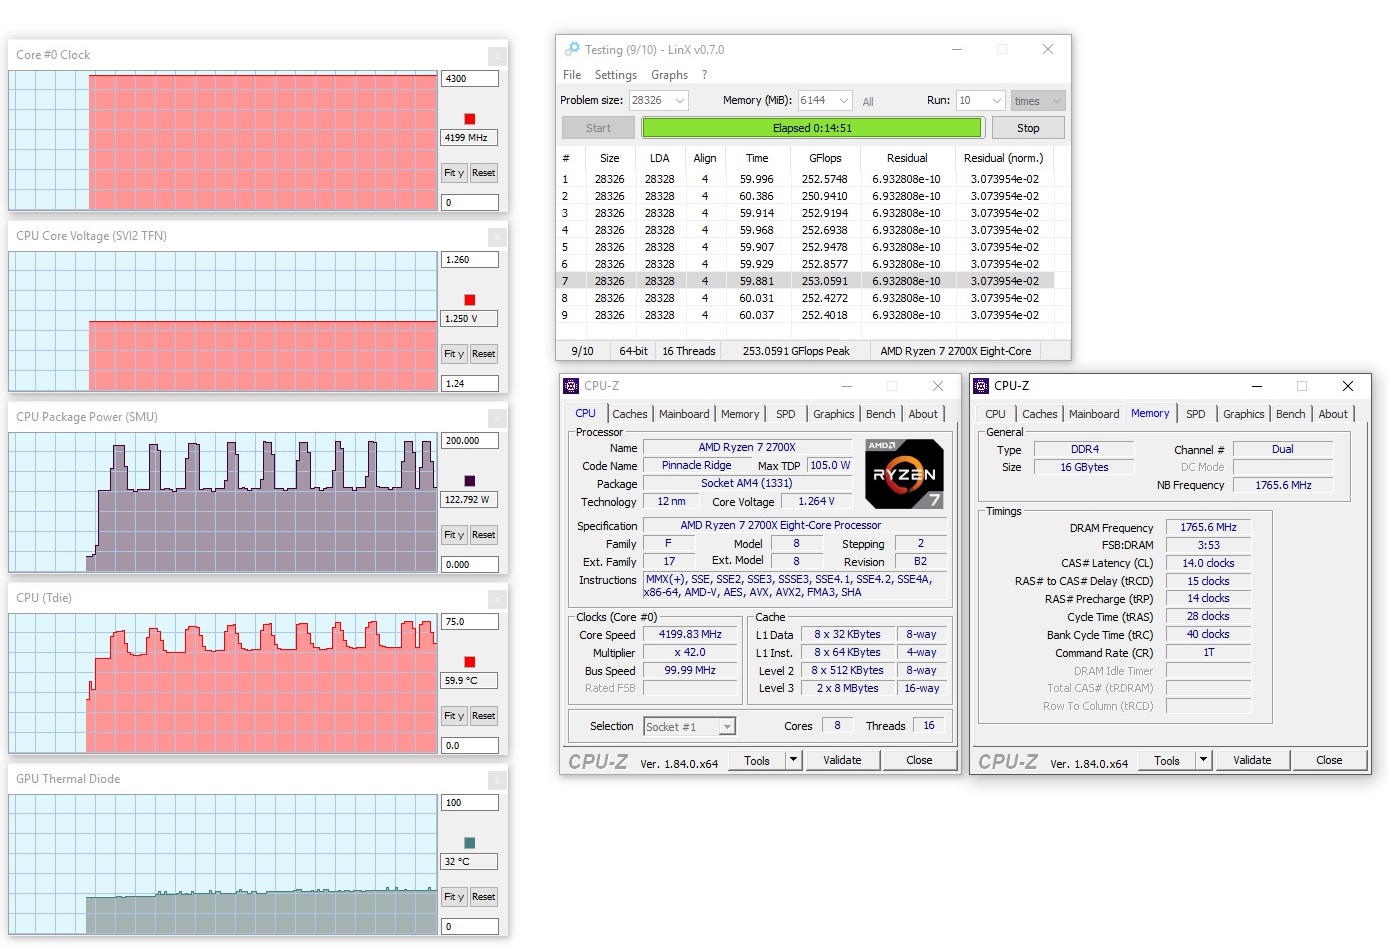Screen dimensions: 1388x952
Task: Click the 60.386 time value in the LinX table
Action: (x=756, y=197)
